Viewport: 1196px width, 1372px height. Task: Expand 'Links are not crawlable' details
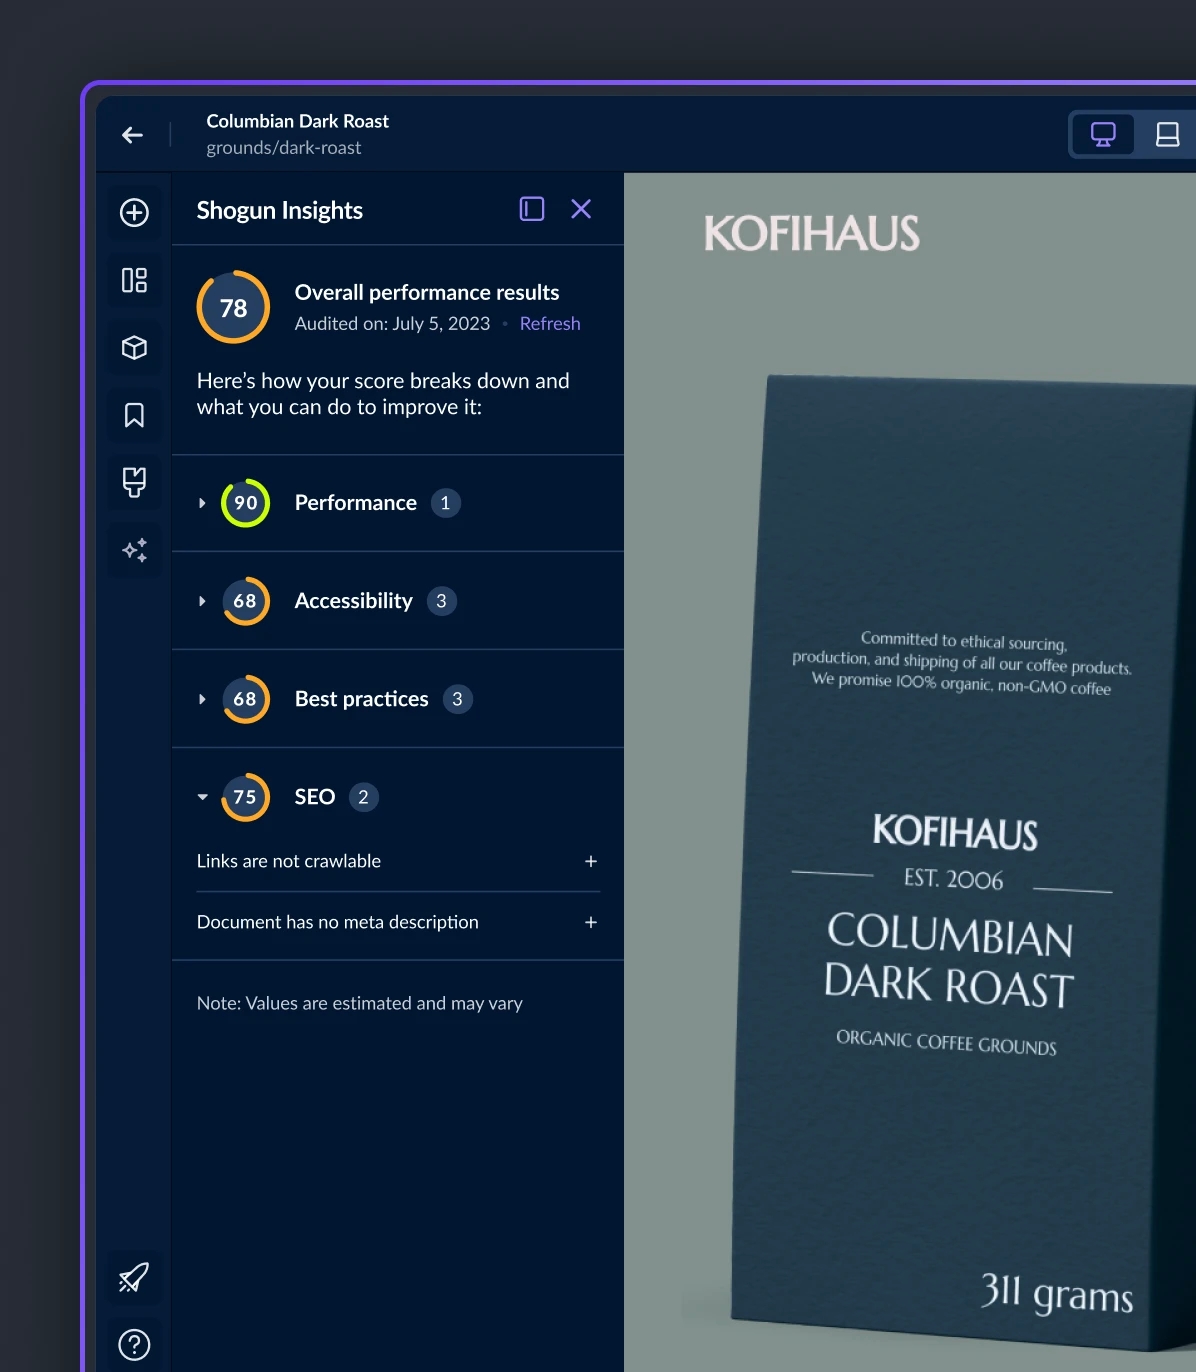pyautogui.click(x=591, y=861)
